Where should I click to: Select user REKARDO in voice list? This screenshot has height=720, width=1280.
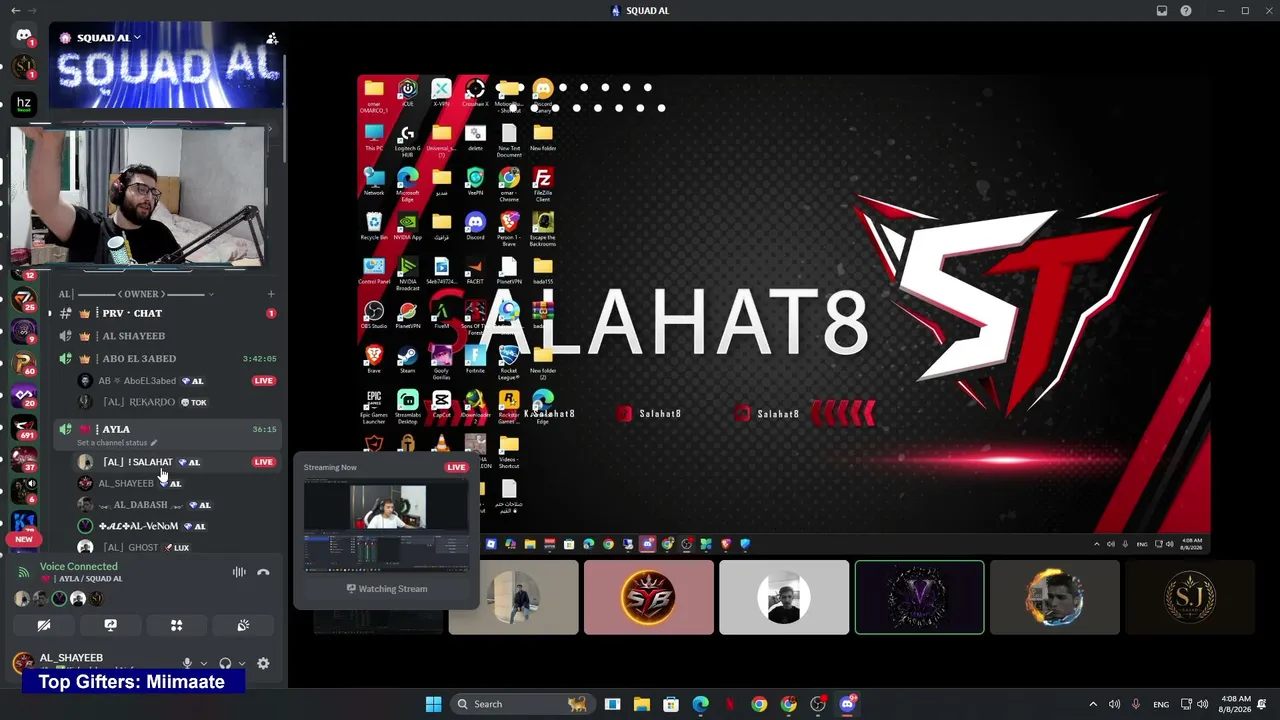155,402
